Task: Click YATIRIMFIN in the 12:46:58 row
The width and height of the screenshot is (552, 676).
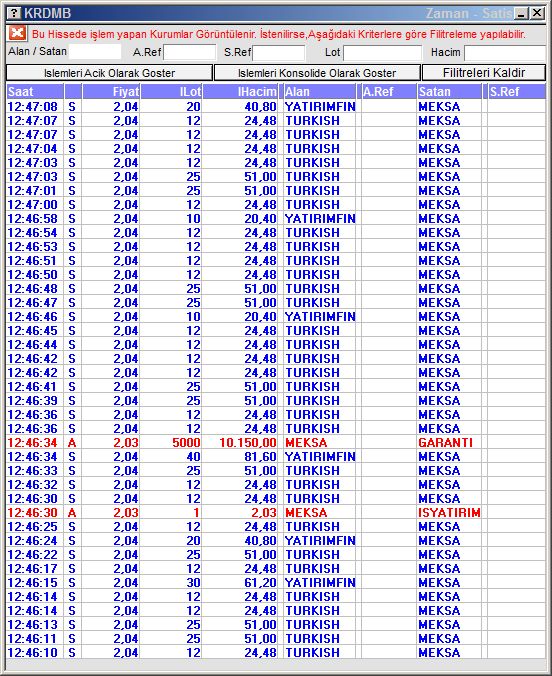Action: click(320, 219)
